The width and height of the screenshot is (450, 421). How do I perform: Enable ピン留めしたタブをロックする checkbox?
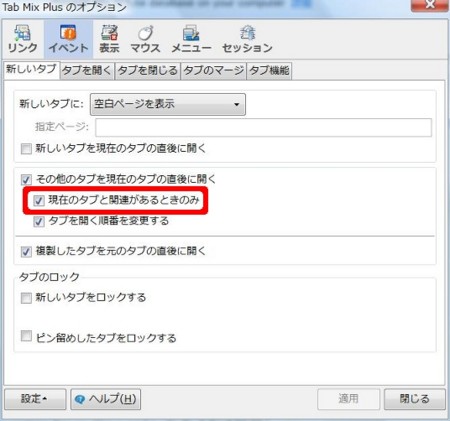pyautogui.click(x=26, y=336)
